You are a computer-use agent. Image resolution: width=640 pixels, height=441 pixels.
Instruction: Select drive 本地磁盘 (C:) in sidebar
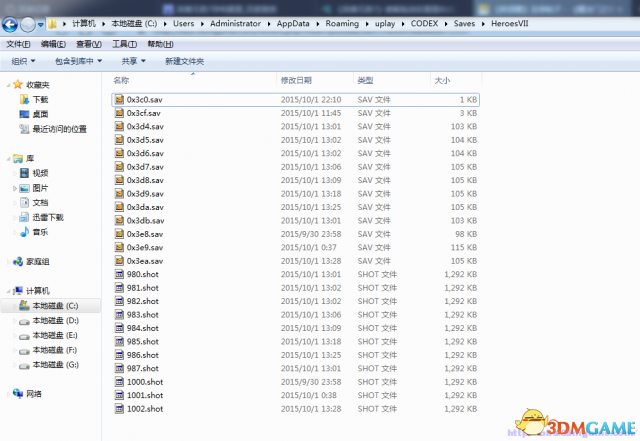coord(51,306)
